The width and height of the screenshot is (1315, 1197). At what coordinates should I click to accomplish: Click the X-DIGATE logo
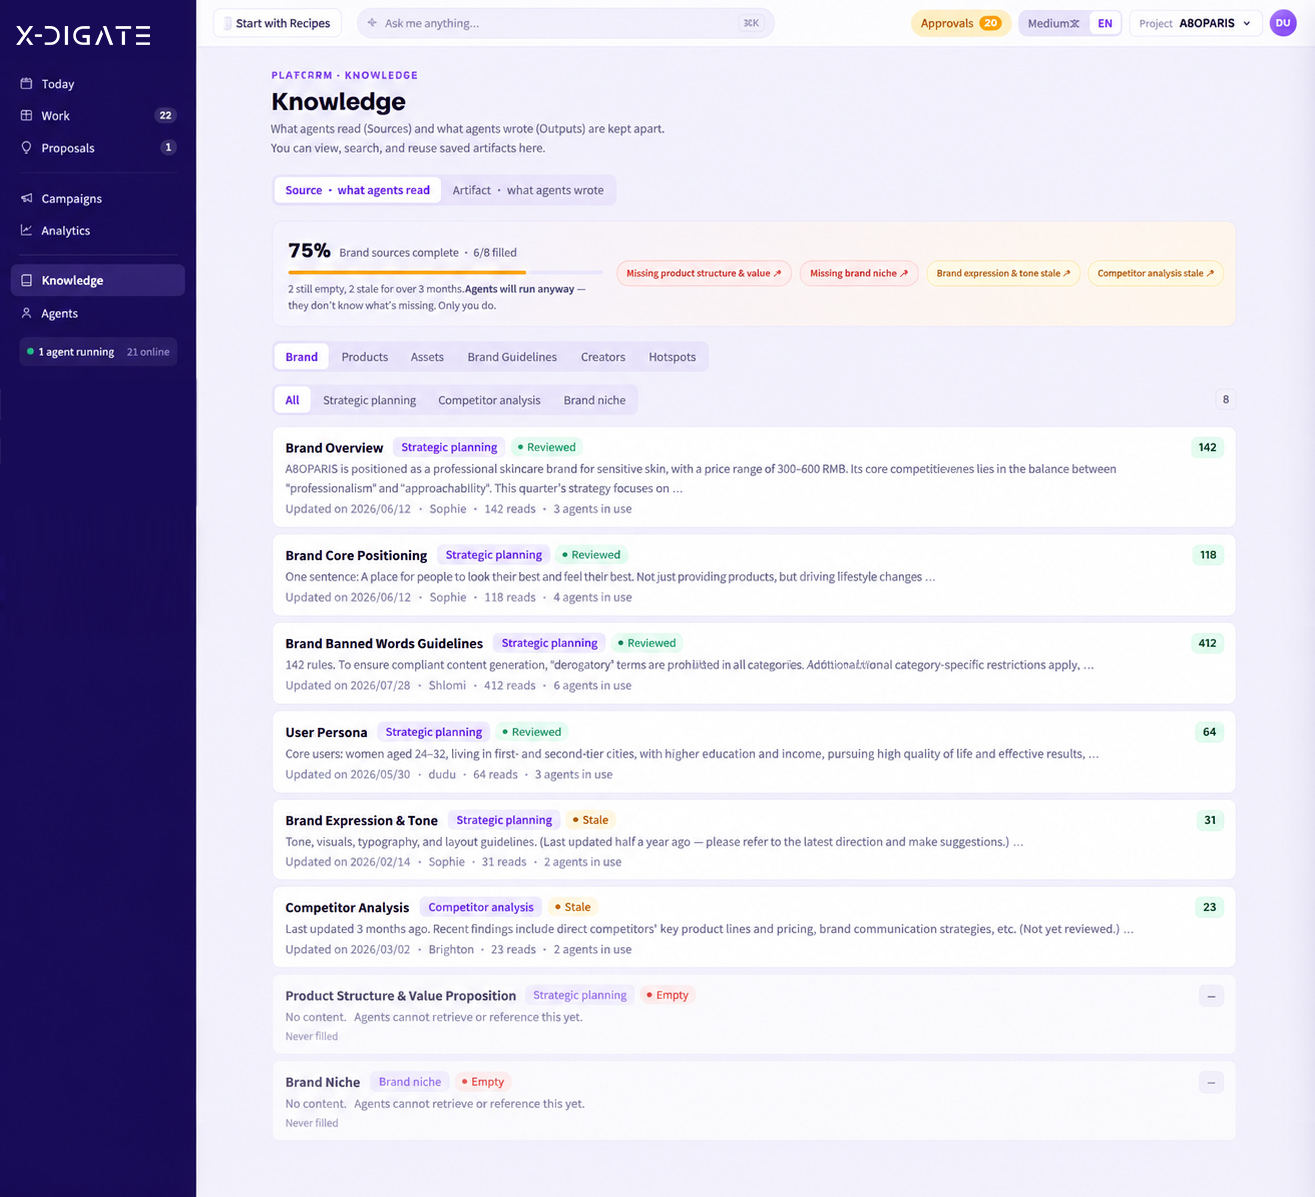point(84,36)
